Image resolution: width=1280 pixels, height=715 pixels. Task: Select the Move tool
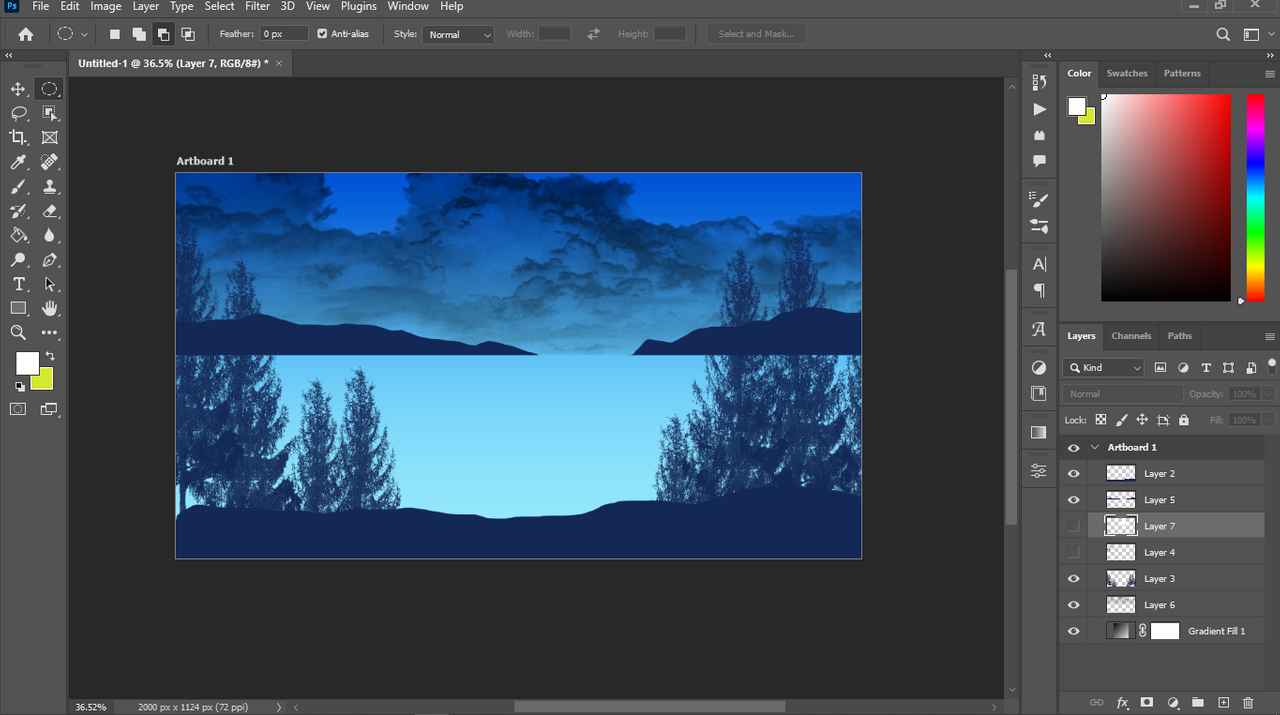pos(18,89)
